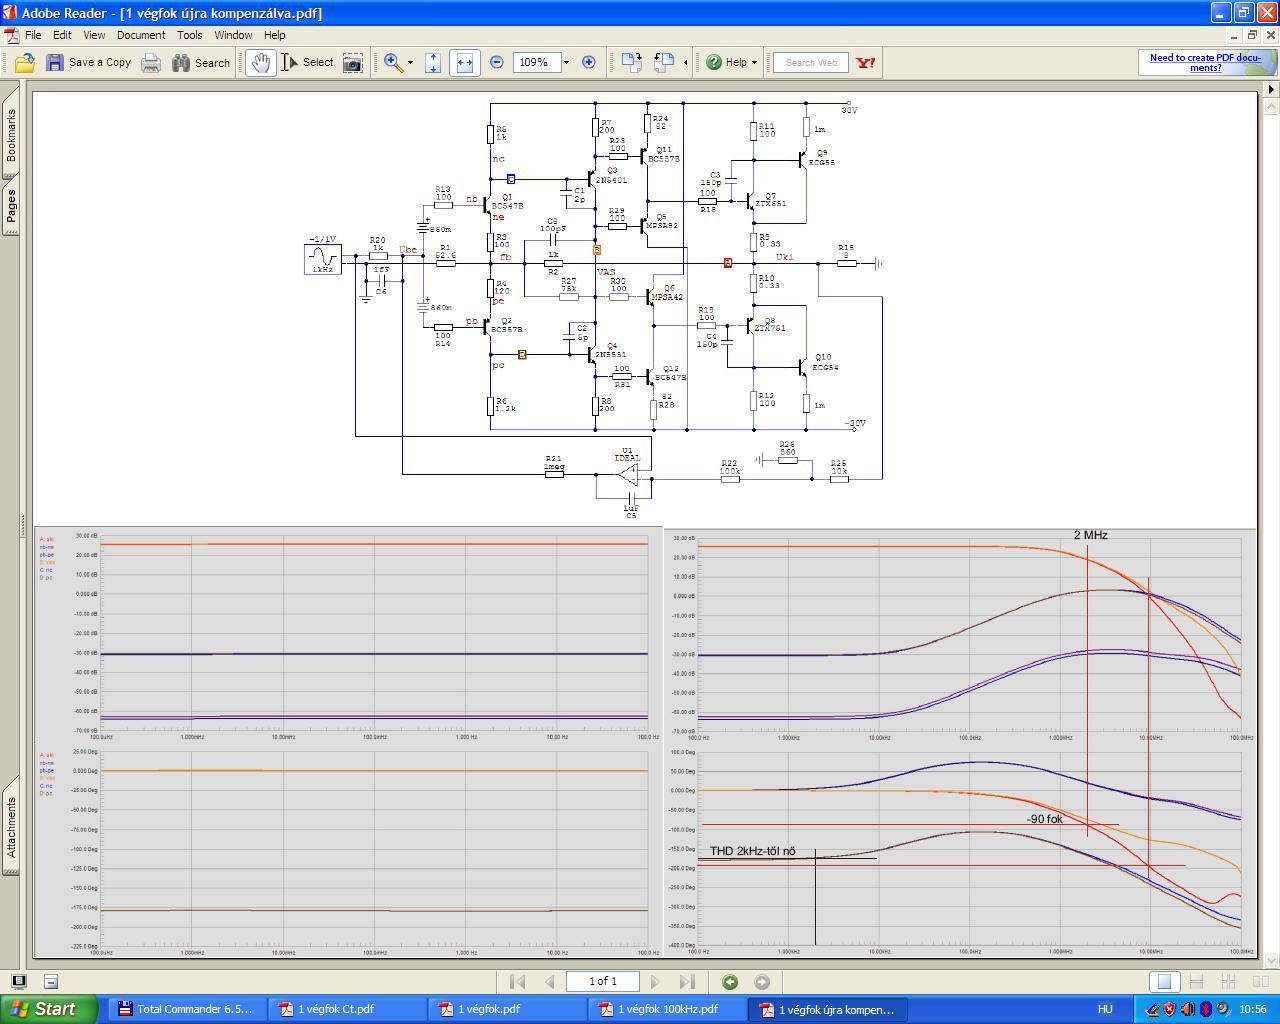Screen dimensions: 1280x1024
Task: Go to the last page arrow
Action: click(x=687, y=982)
